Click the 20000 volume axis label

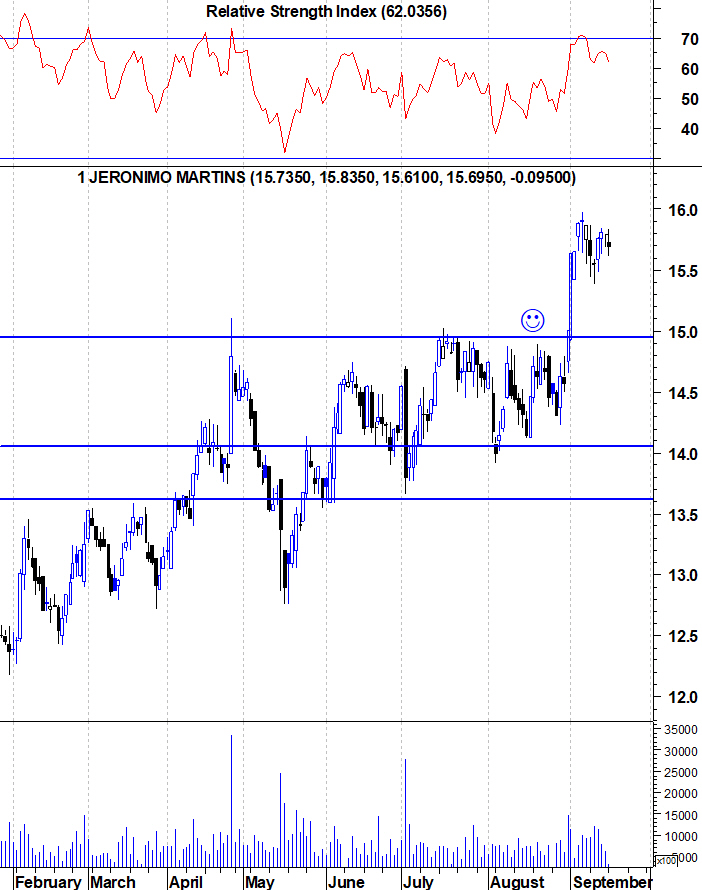[x=680, y=794]
